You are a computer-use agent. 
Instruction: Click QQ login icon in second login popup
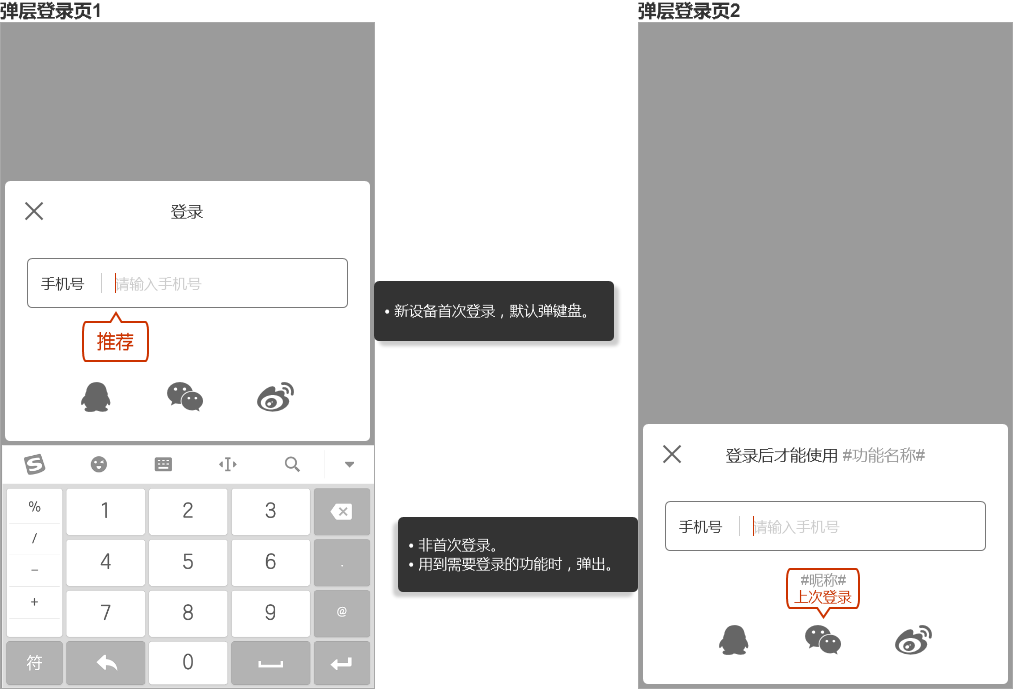733,639
